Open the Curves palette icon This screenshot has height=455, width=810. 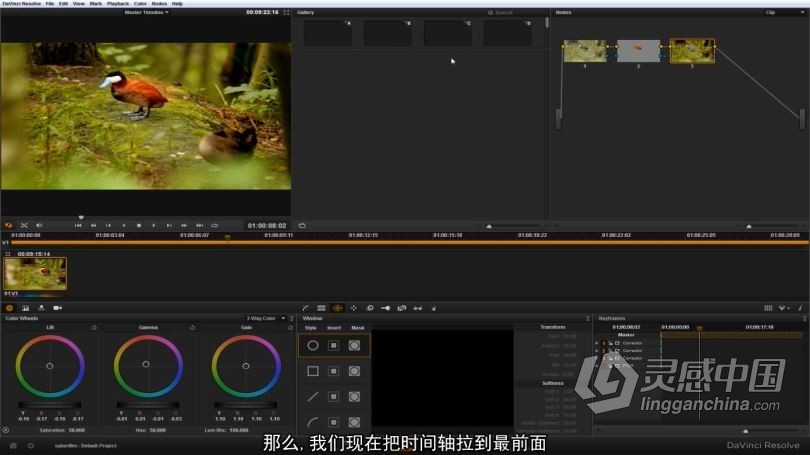(306, 308)
